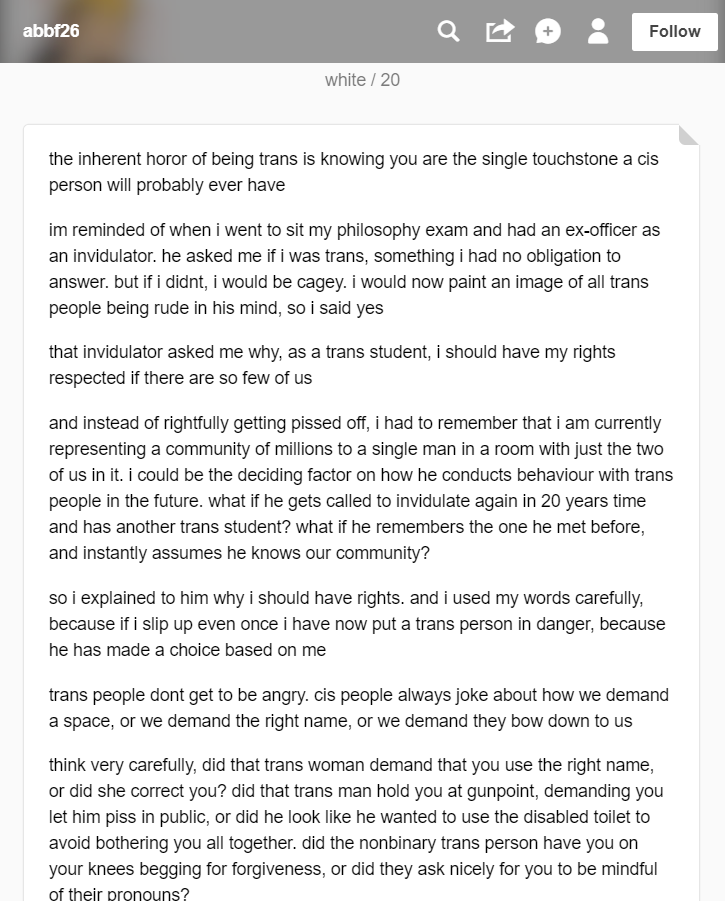Click the paragraph starting 'that invidulator asked me why'

tap(332, 365)
